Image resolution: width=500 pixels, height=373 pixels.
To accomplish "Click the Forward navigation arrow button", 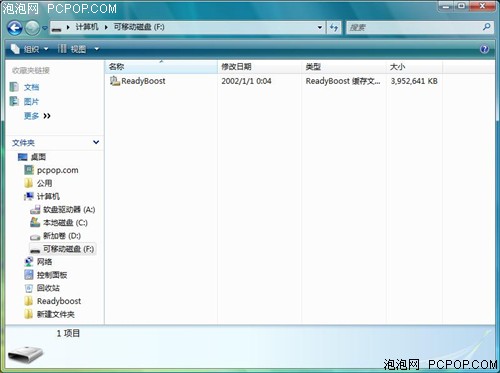I will [33, 28].
